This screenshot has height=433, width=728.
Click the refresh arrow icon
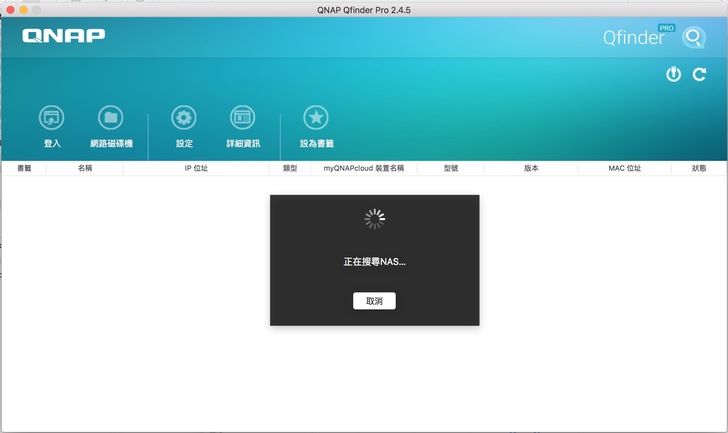click(x=700, y=75)
